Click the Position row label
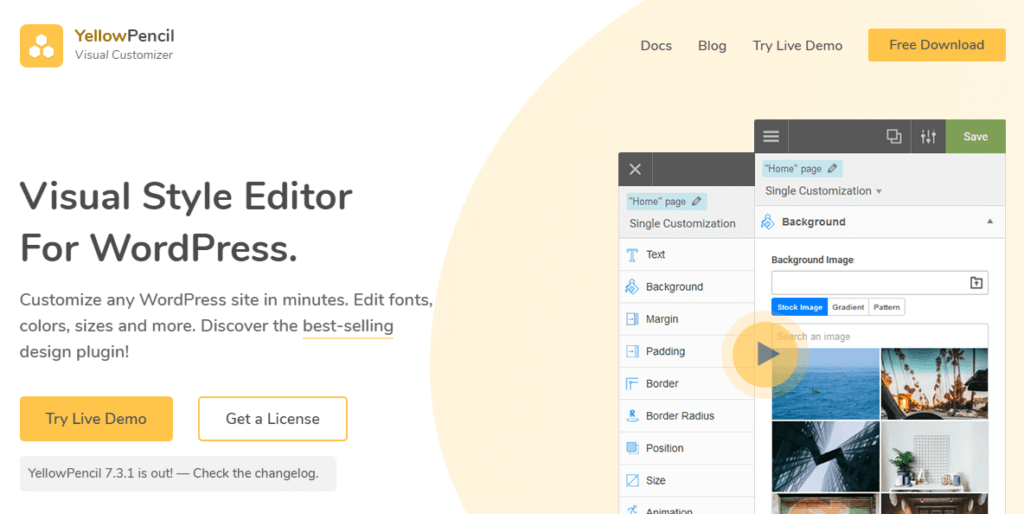 (x=664, y=448)
